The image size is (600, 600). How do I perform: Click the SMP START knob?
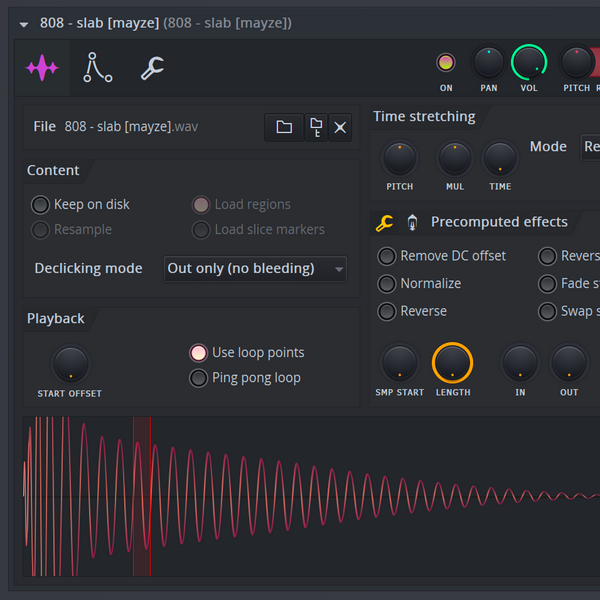tap(399, 363)
